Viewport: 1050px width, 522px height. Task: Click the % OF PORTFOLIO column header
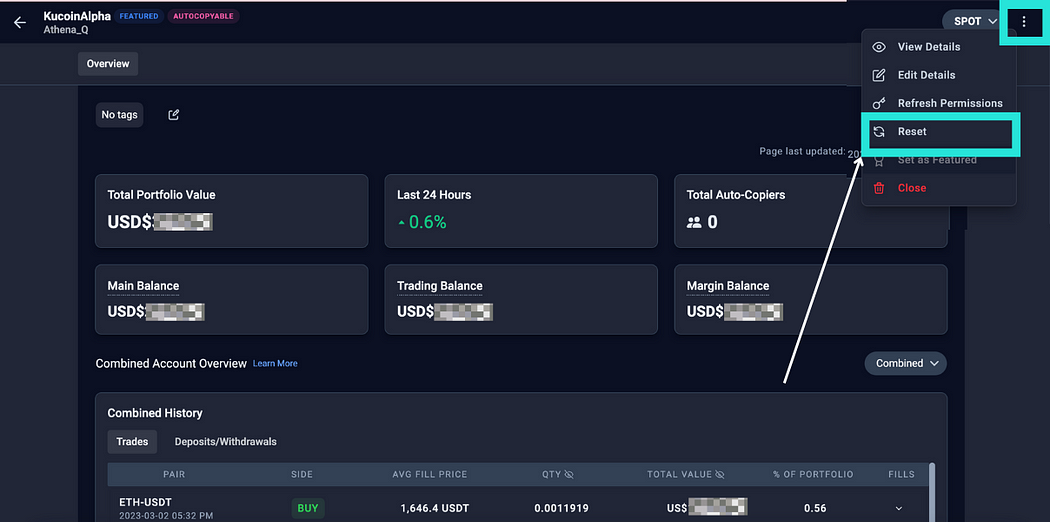click(813, 474)
